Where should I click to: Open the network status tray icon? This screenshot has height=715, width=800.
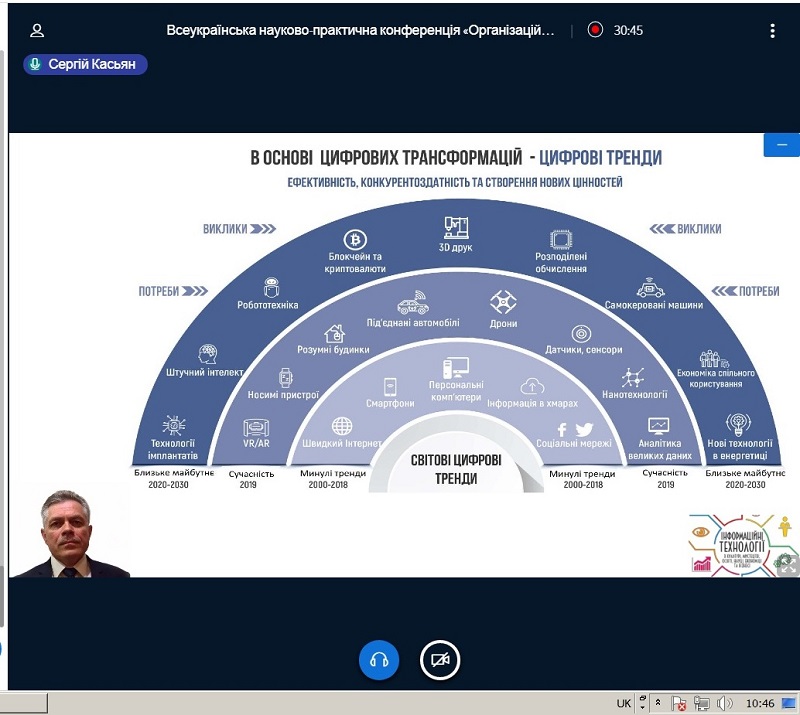pyautogui.click(x=702, y=703)
